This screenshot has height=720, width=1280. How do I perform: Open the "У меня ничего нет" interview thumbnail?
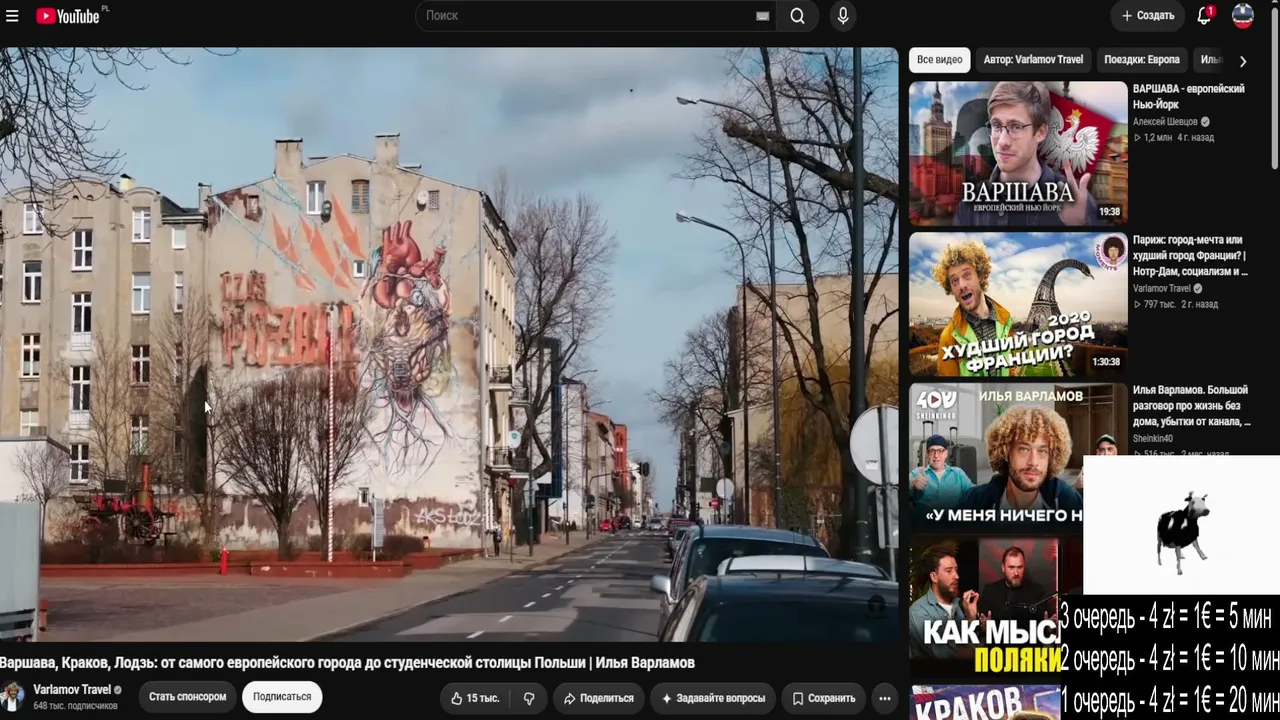point(996,456)
